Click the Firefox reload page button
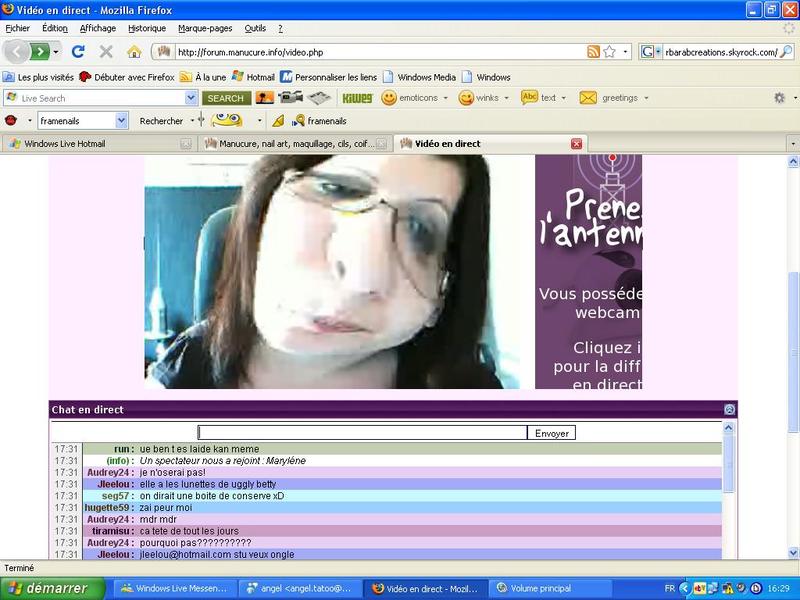Screen dimensions: 800x600 (x=78, y=51)
